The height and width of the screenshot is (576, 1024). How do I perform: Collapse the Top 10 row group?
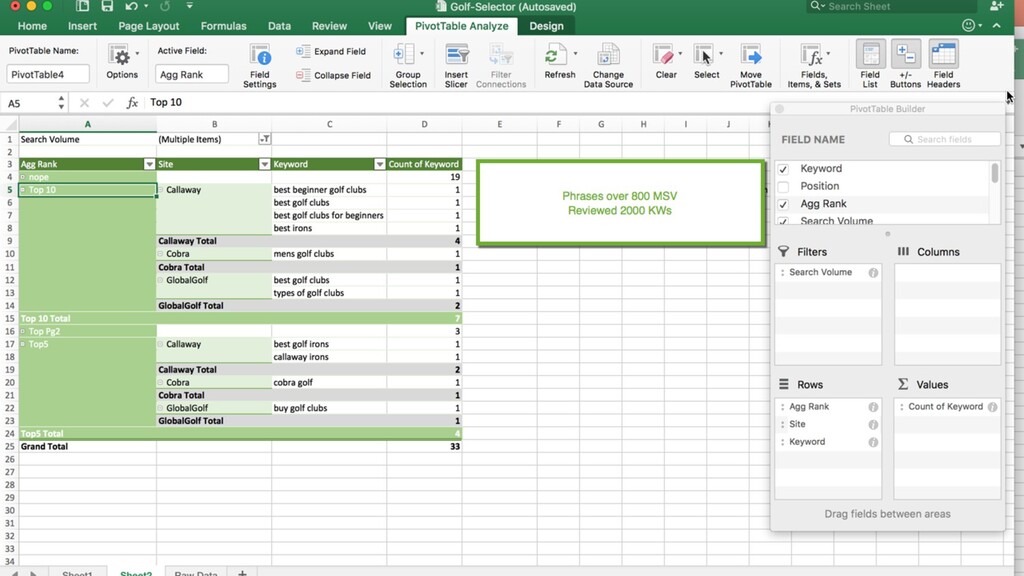point(23,189)
